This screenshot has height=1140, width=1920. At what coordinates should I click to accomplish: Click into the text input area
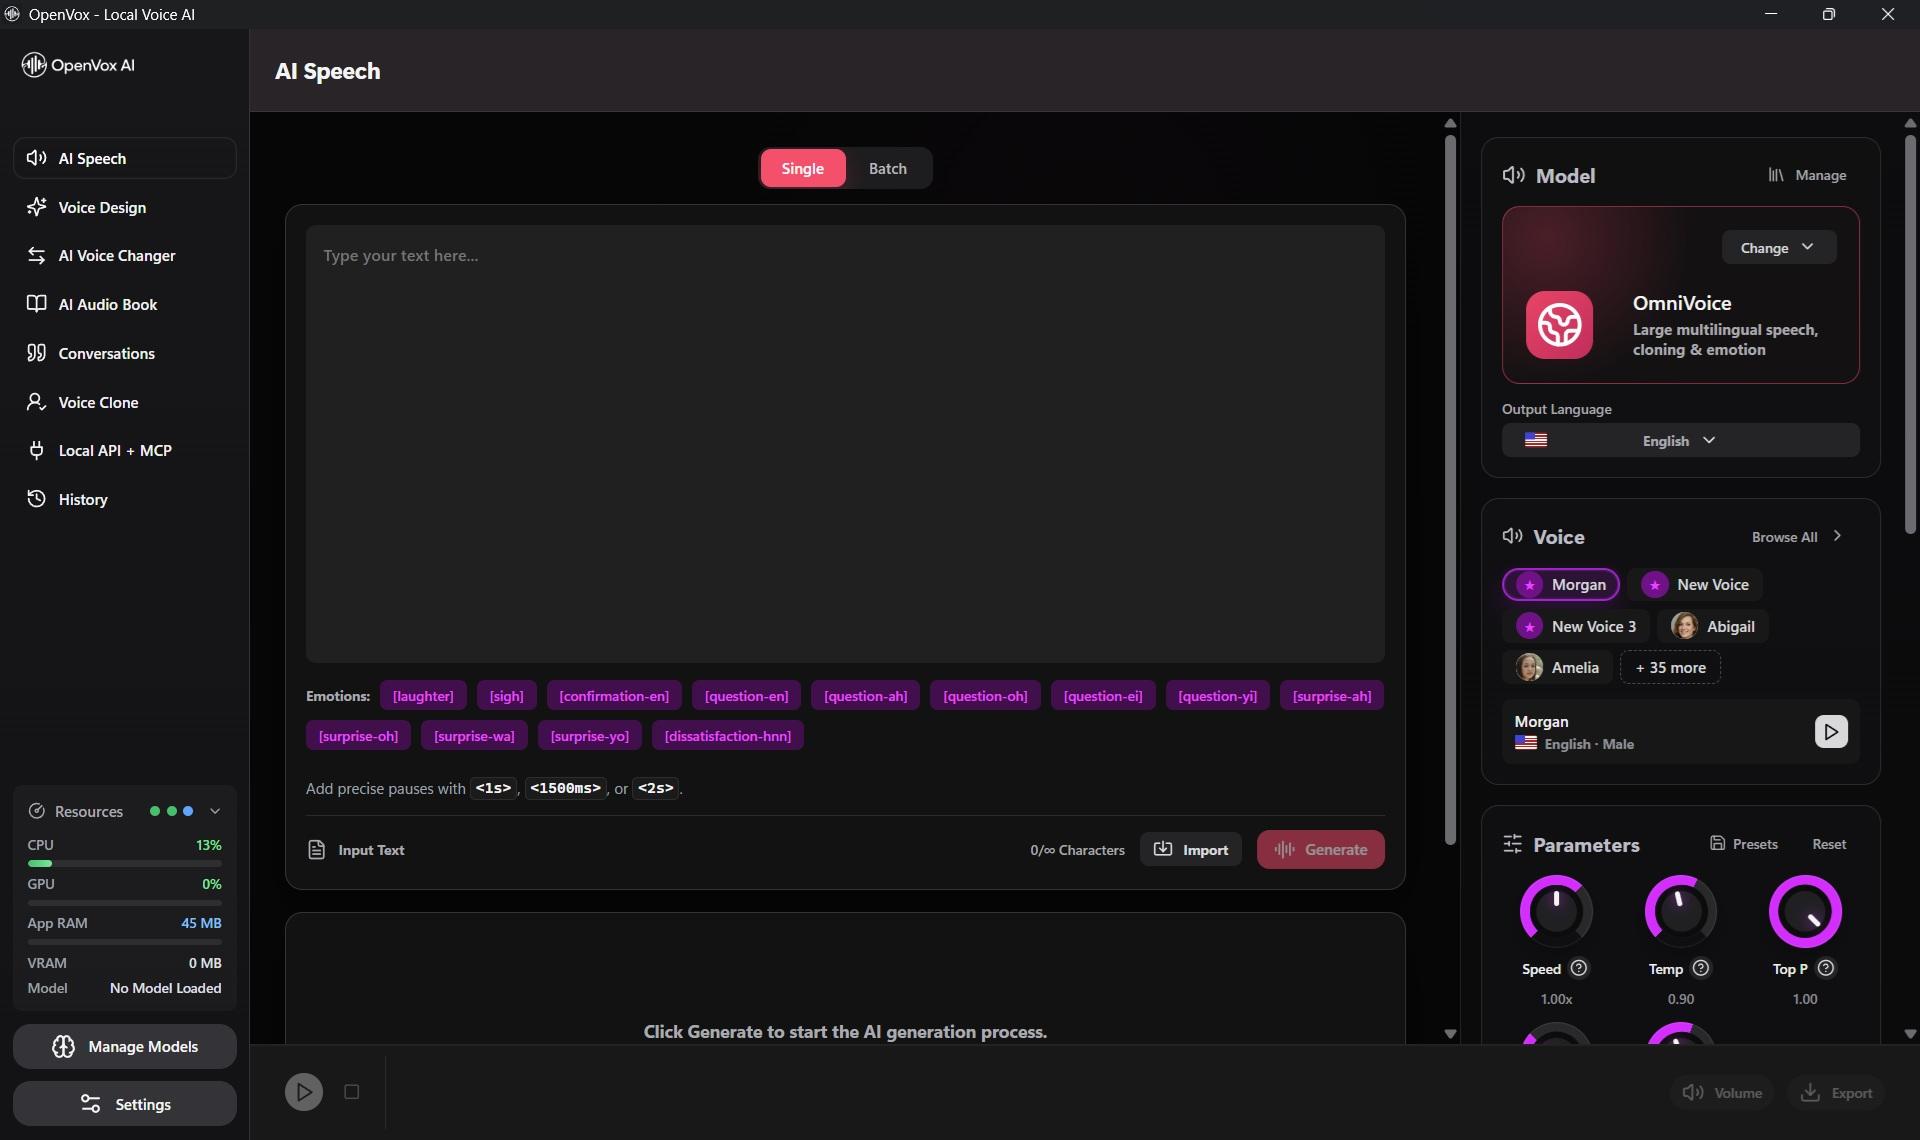point(845,443)
